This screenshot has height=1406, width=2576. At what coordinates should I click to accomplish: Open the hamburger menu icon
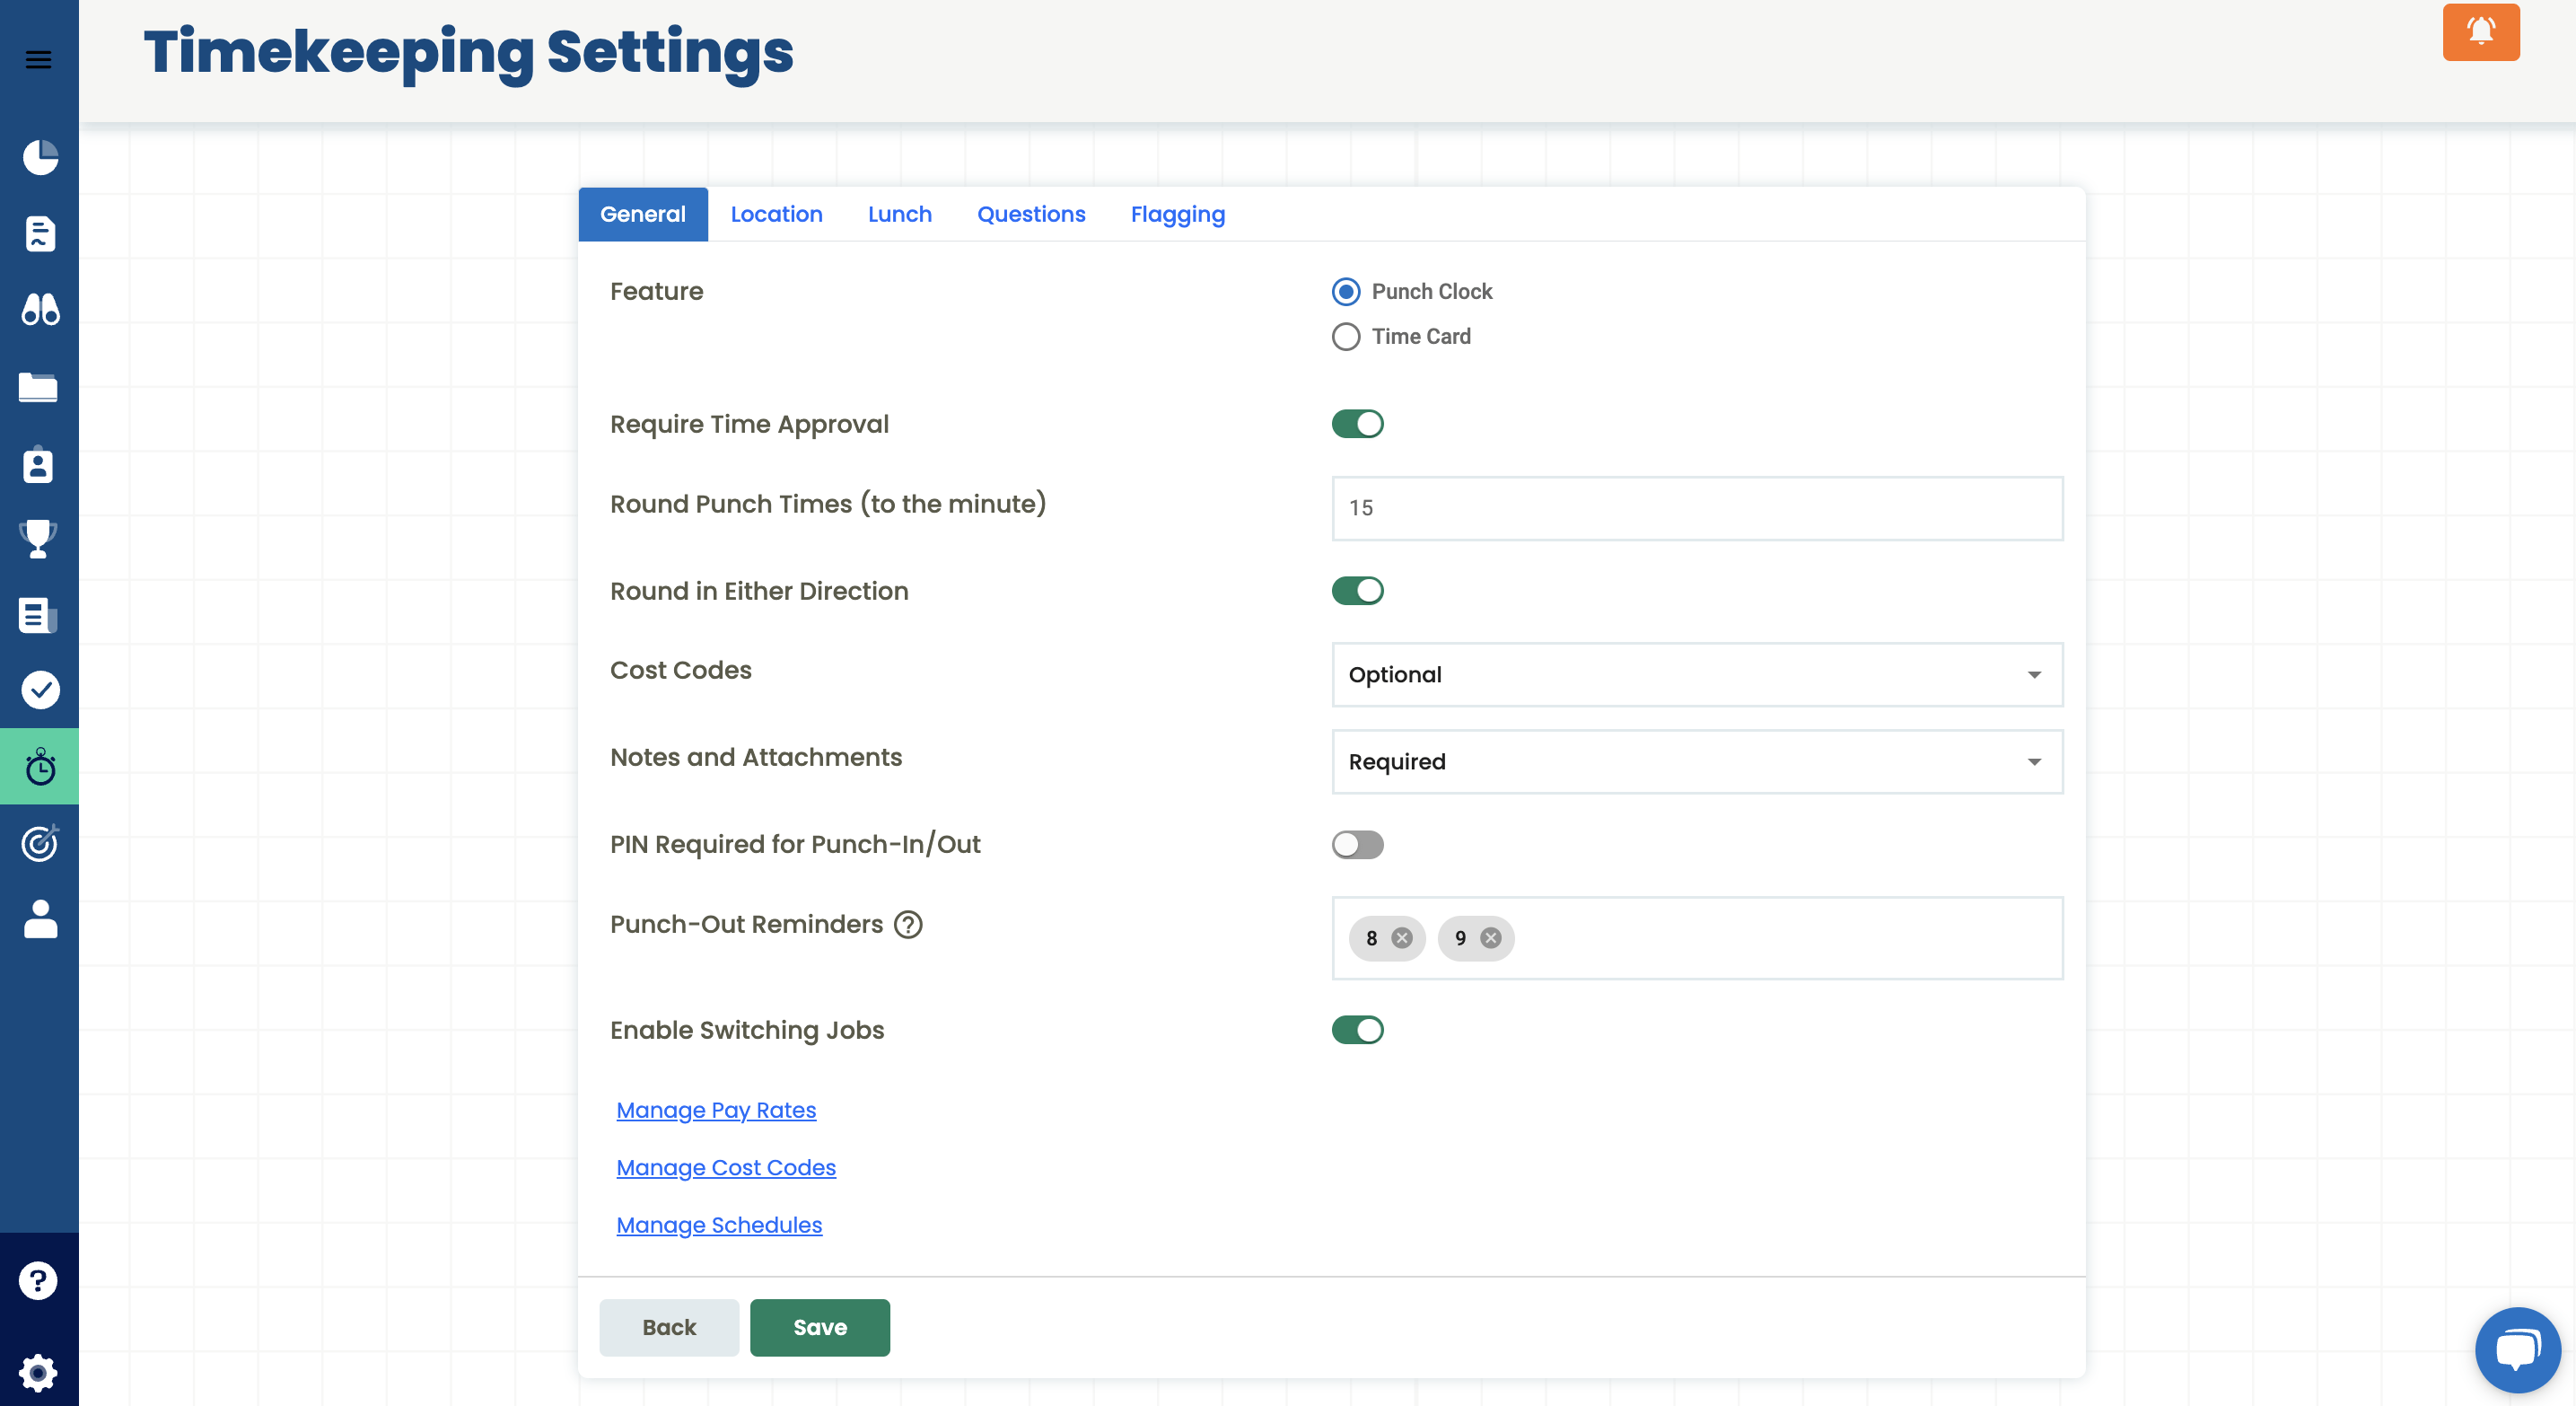38,60
